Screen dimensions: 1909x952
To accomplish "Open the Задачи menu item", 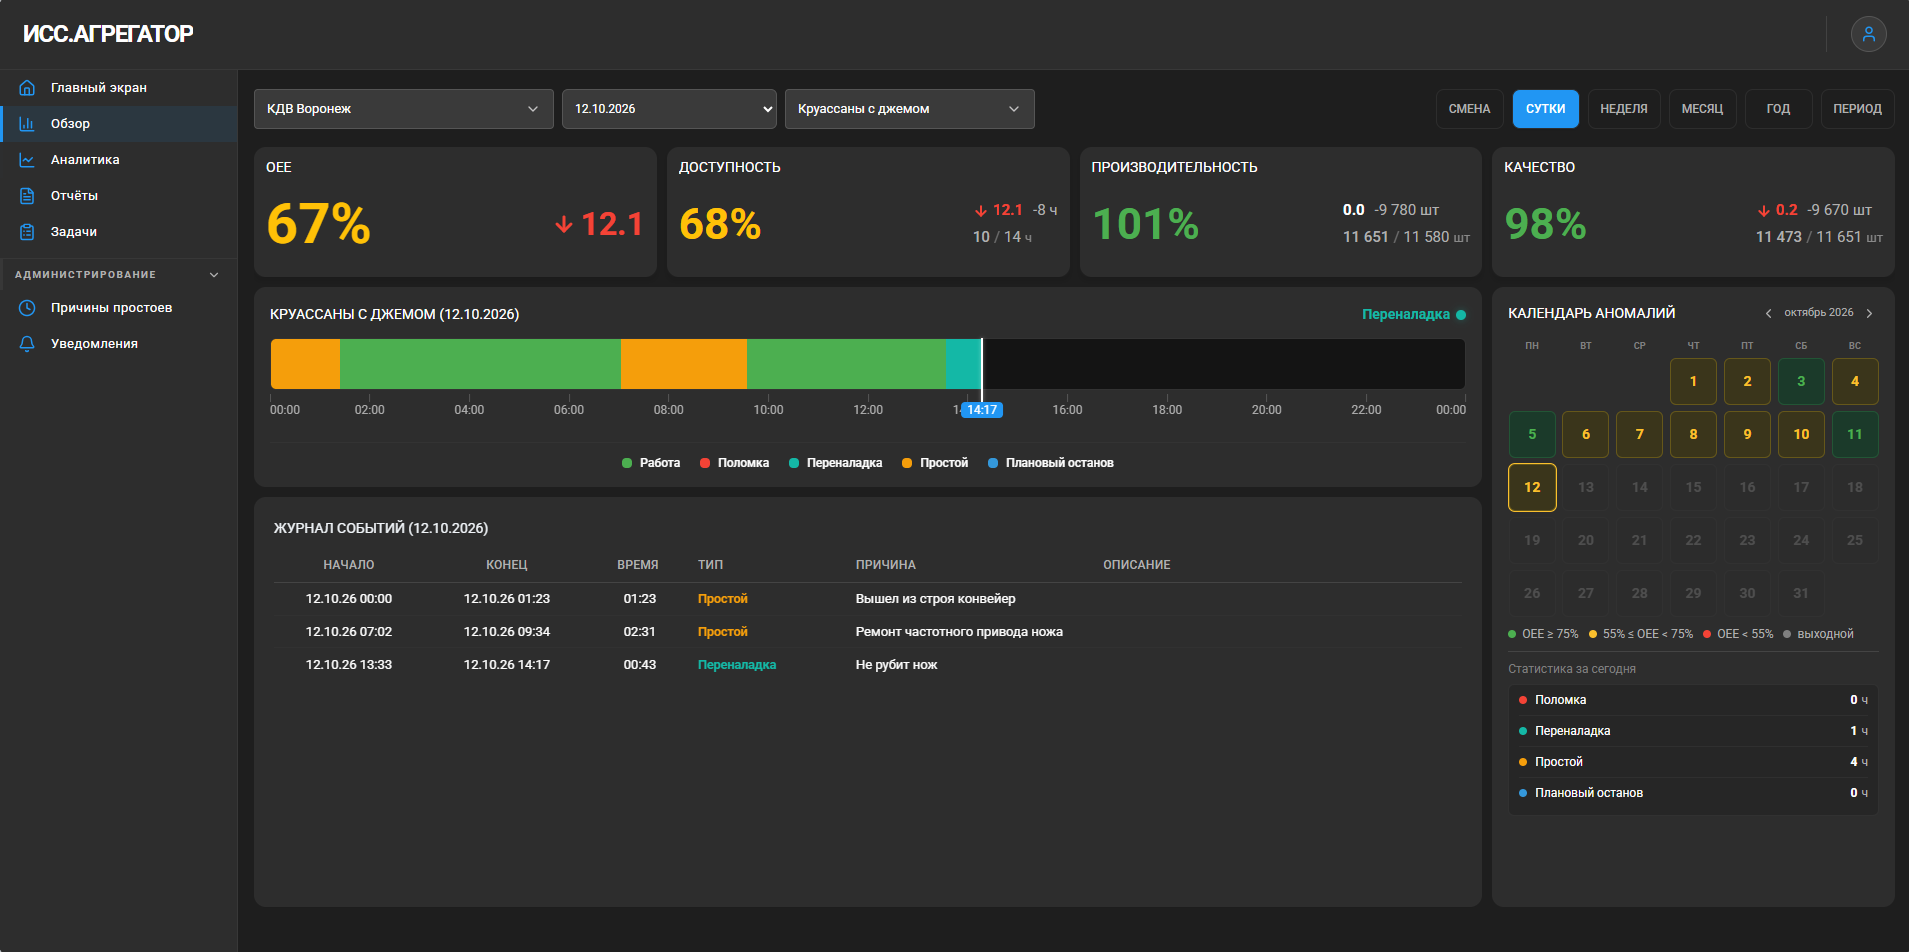I will click(x=118, y=232).
